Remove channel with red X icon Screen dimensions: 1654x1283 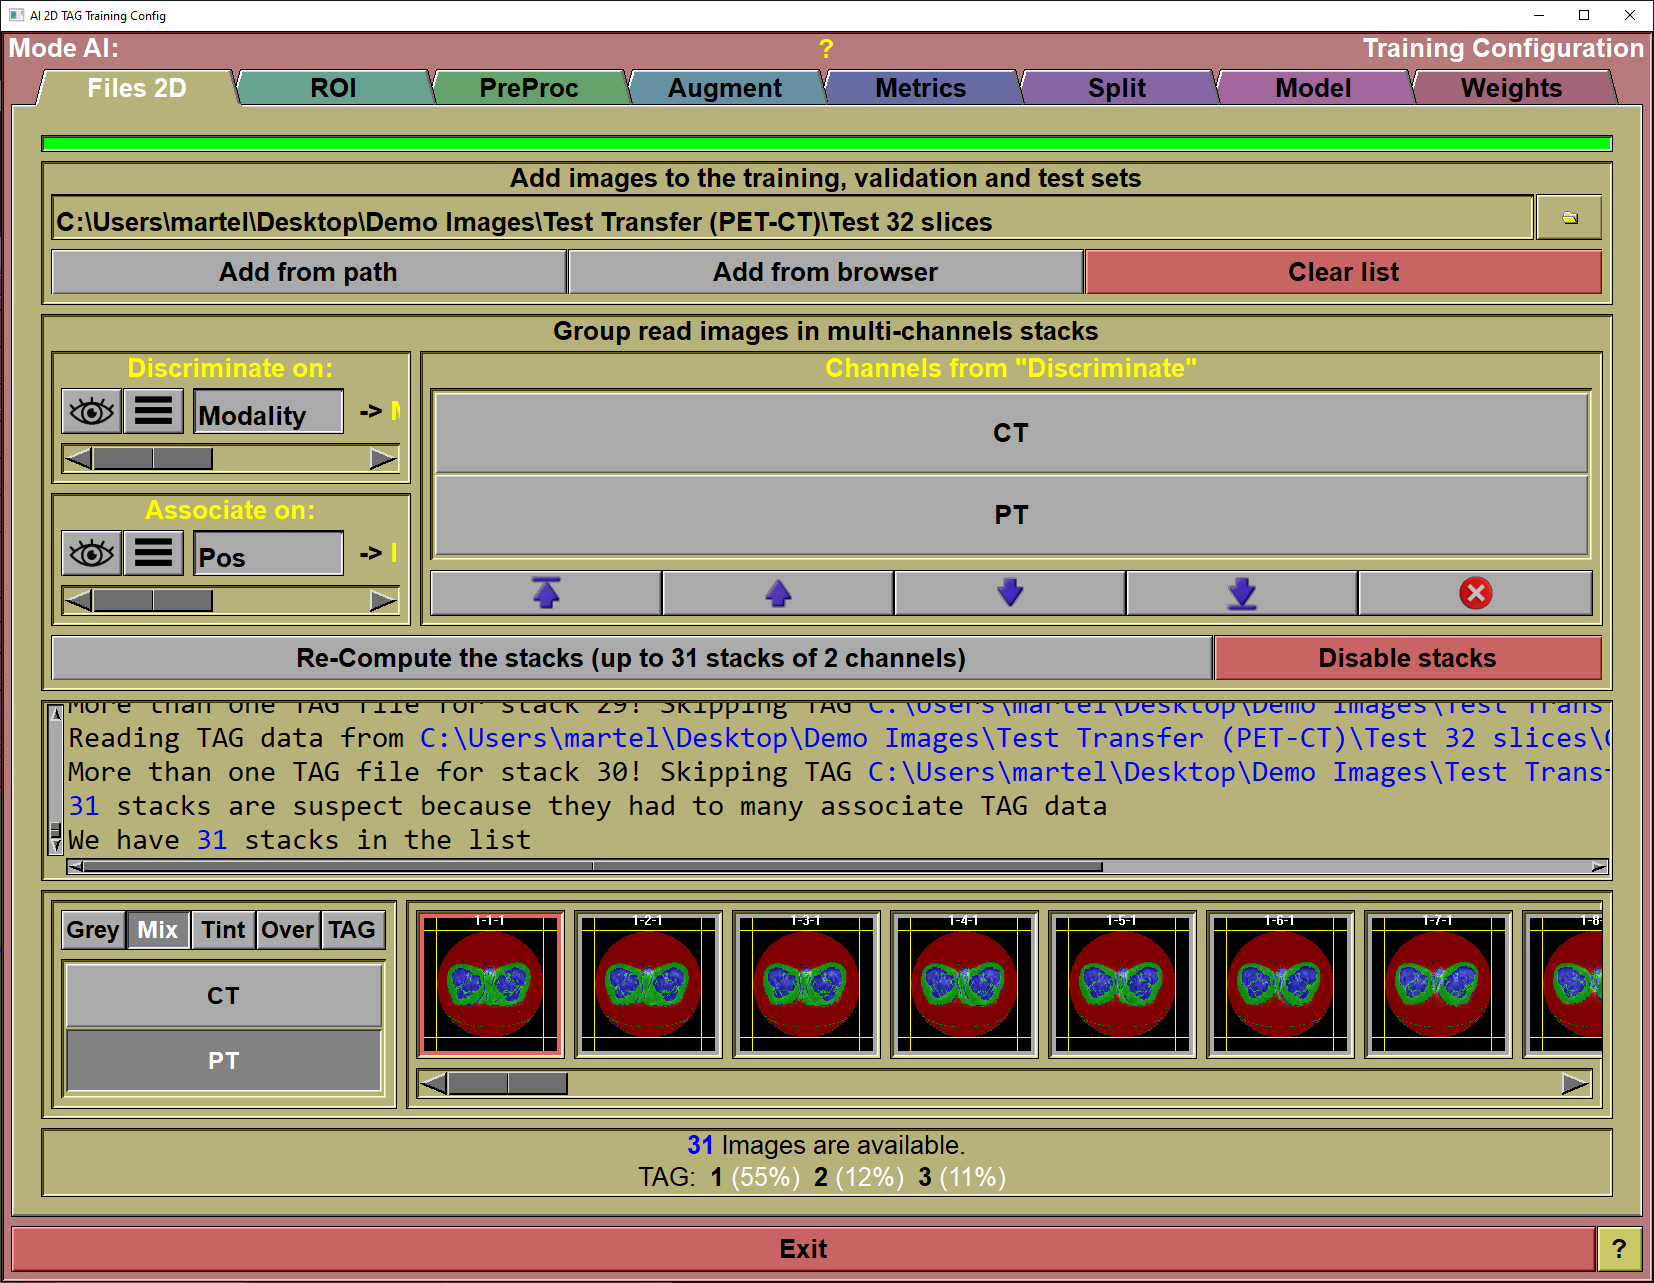pos(1475,593)
